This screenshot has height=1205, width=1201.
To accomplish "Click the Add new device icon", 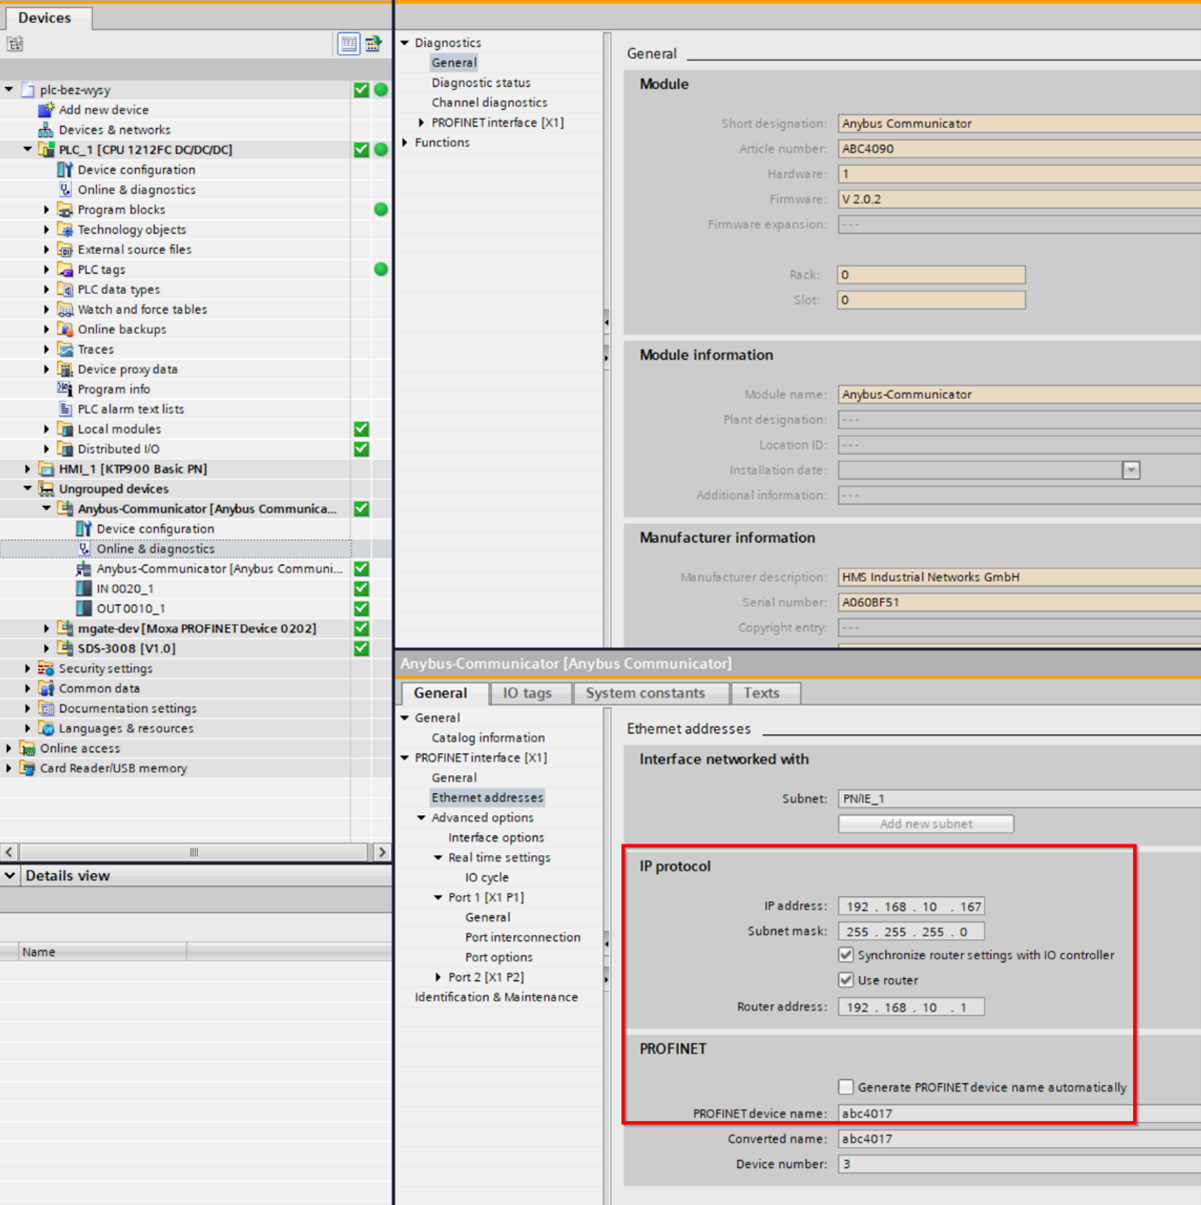I will (x=46, y=110).
